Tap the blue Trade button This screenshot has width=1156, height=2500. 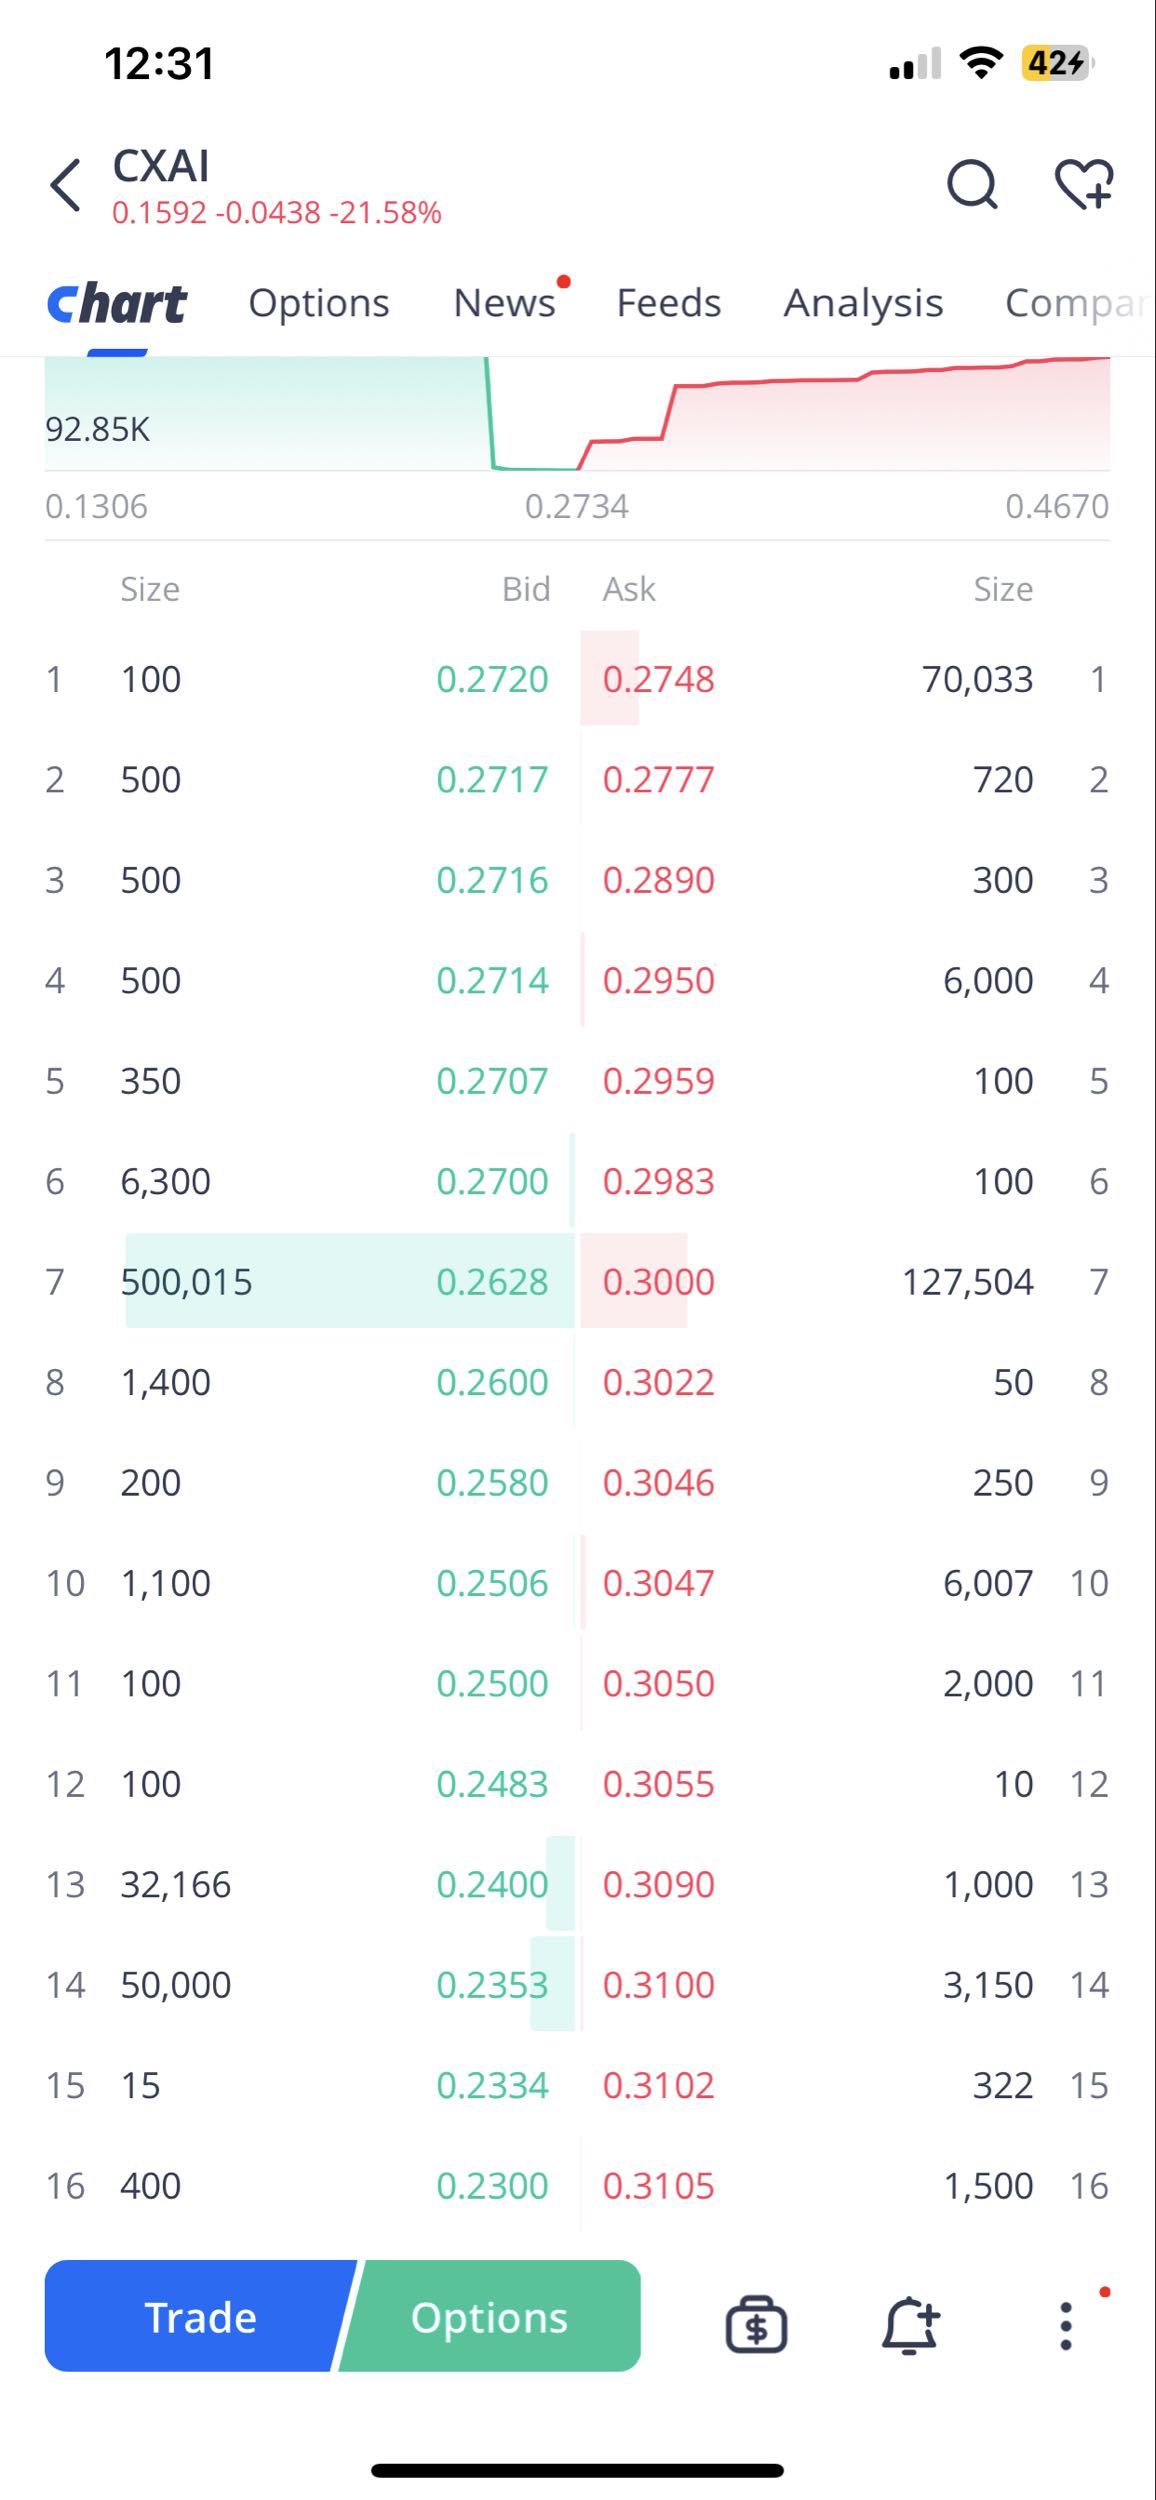(200, 2316)
